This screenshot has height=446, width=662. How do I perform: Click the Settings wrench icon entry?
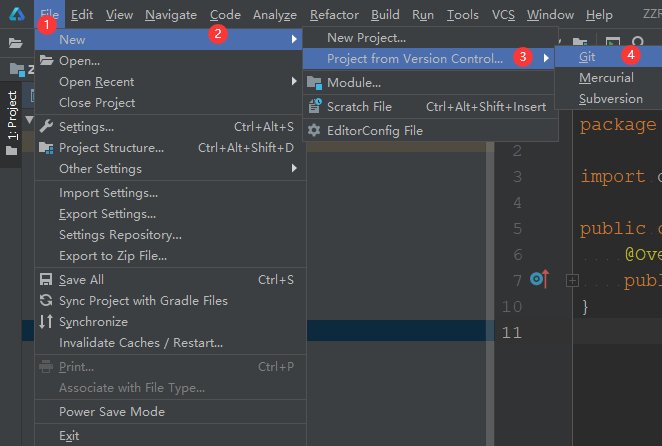pyautogui.click(x=46, y=126)
